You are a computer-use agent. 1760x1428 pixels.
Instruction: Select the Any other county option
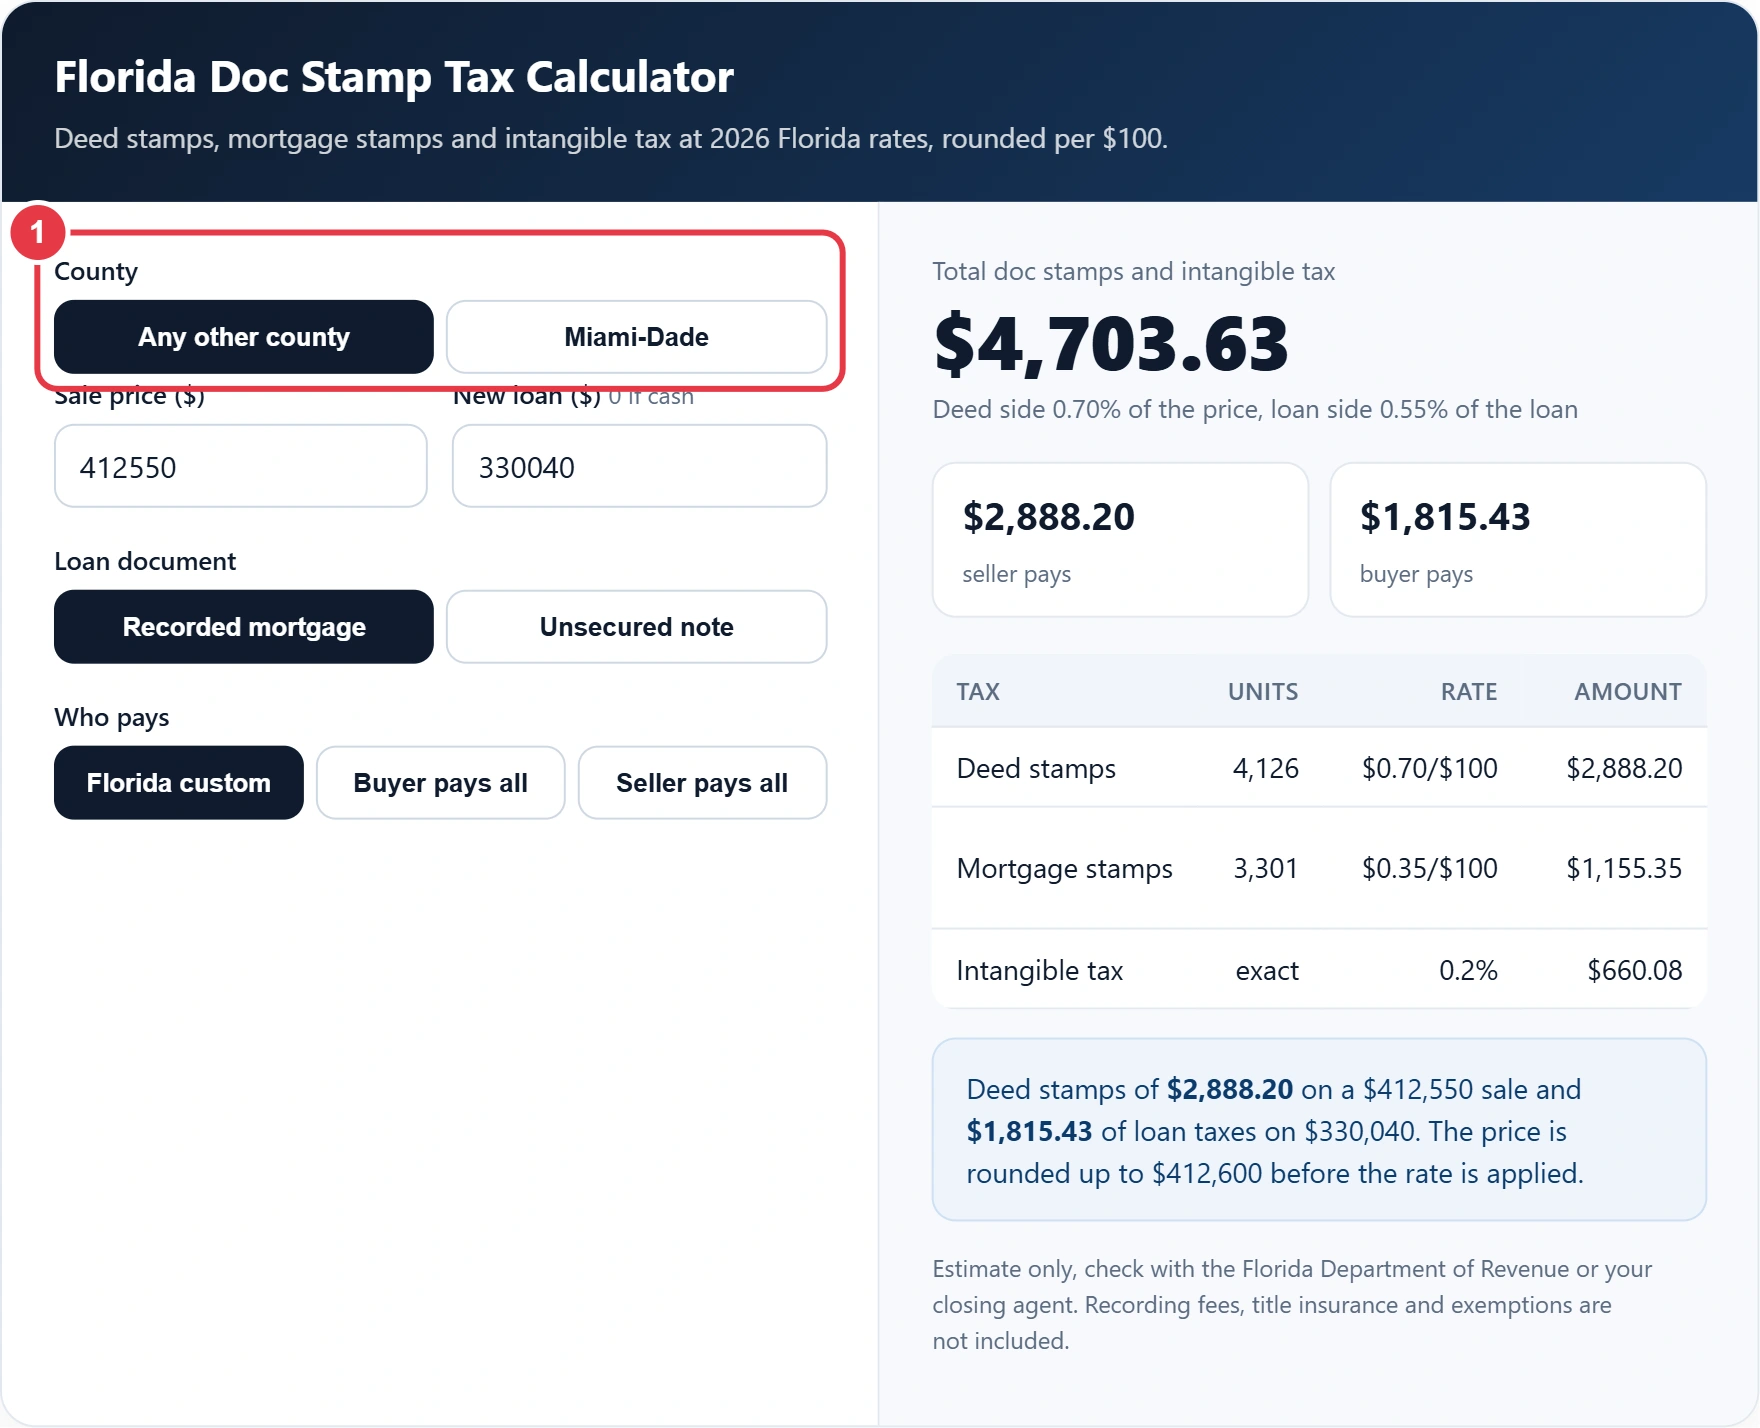point(244,337)
